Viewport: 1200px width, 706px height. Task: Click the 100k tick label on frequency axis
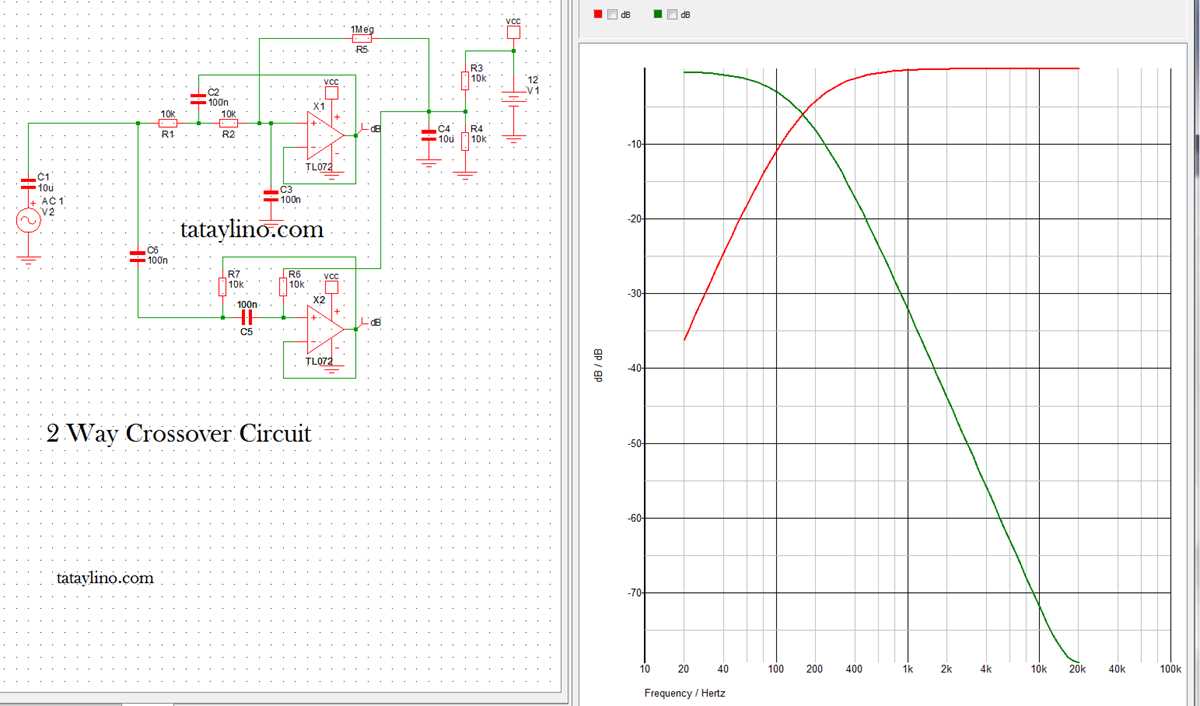coord(1170,669)
